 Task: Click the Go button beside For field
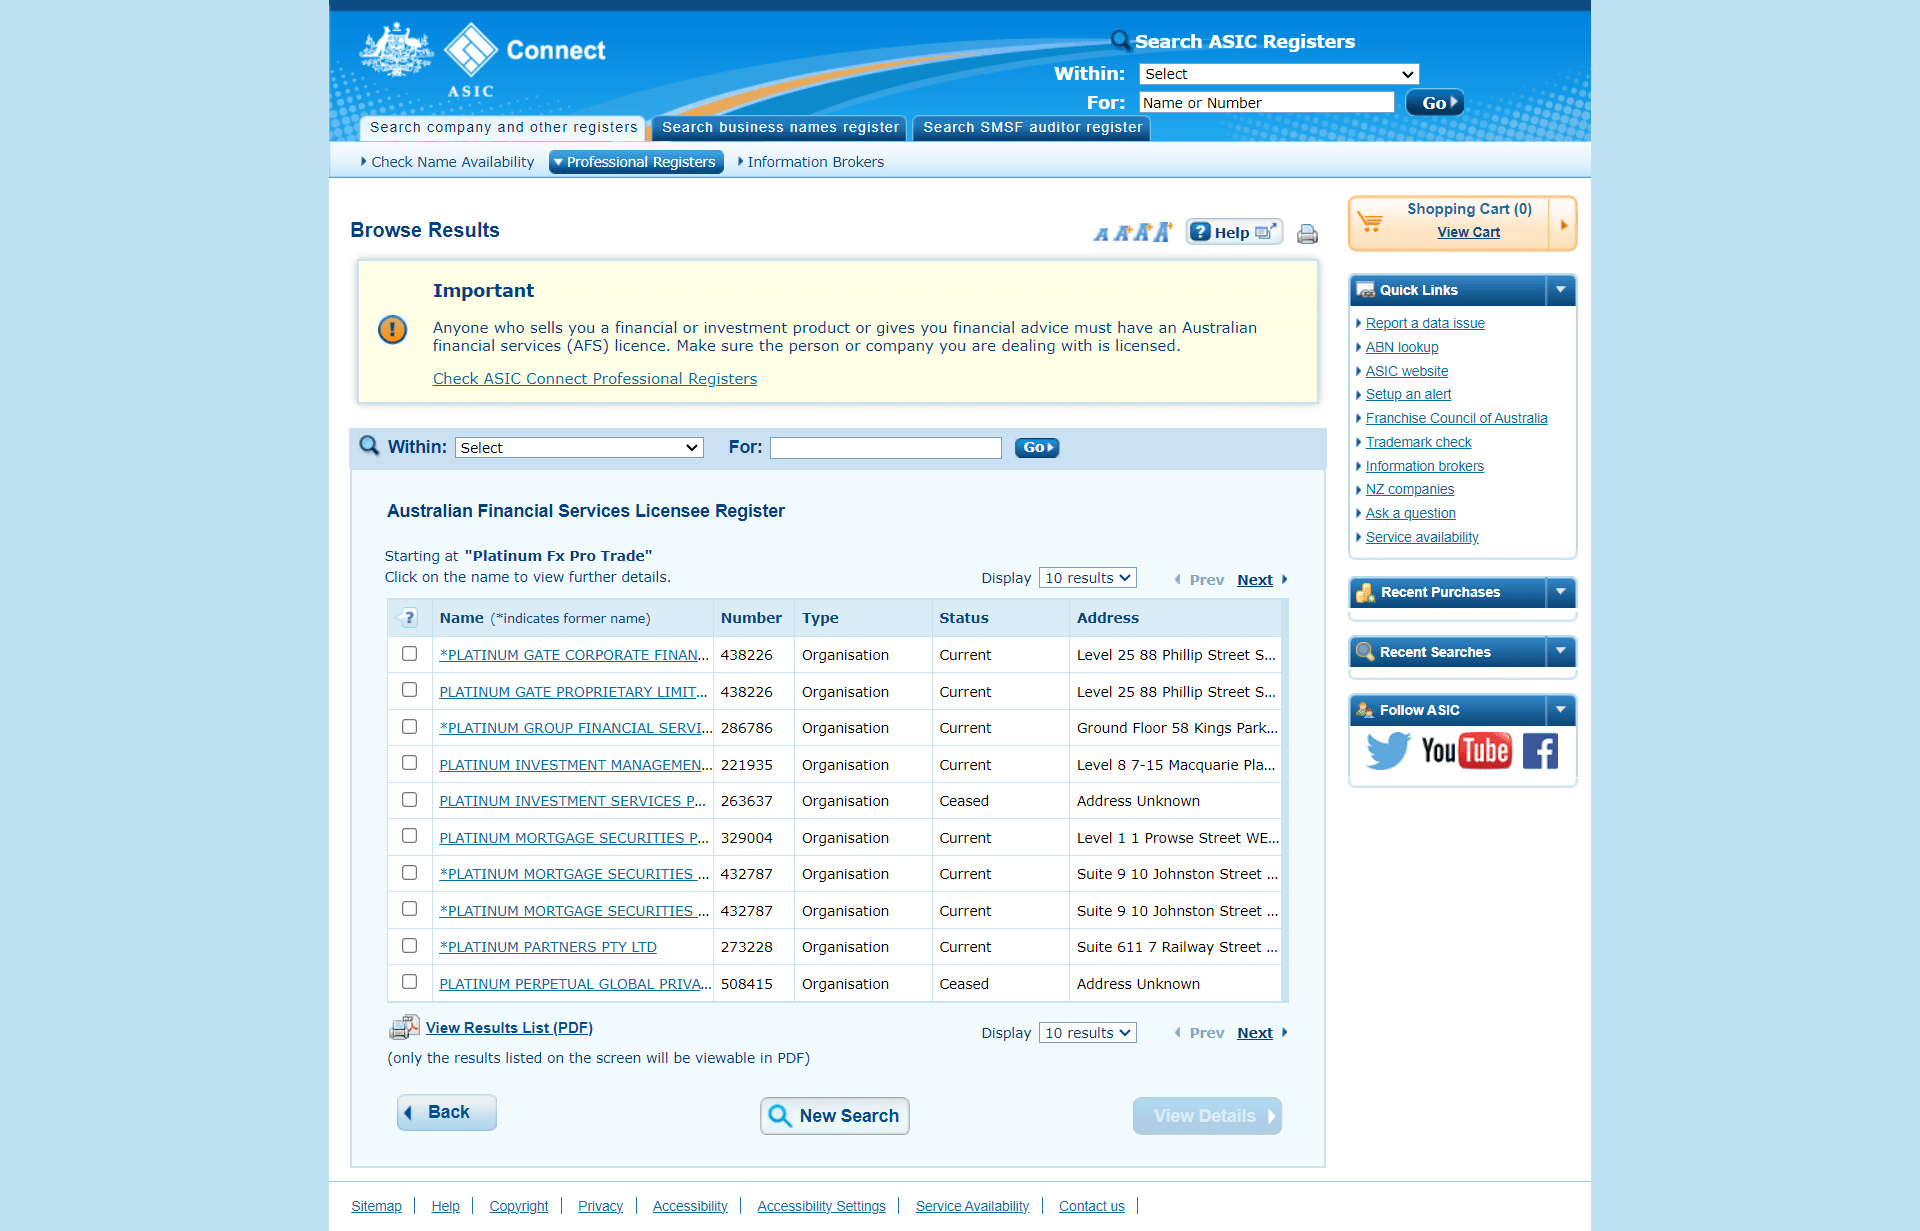click(1037, 447)
